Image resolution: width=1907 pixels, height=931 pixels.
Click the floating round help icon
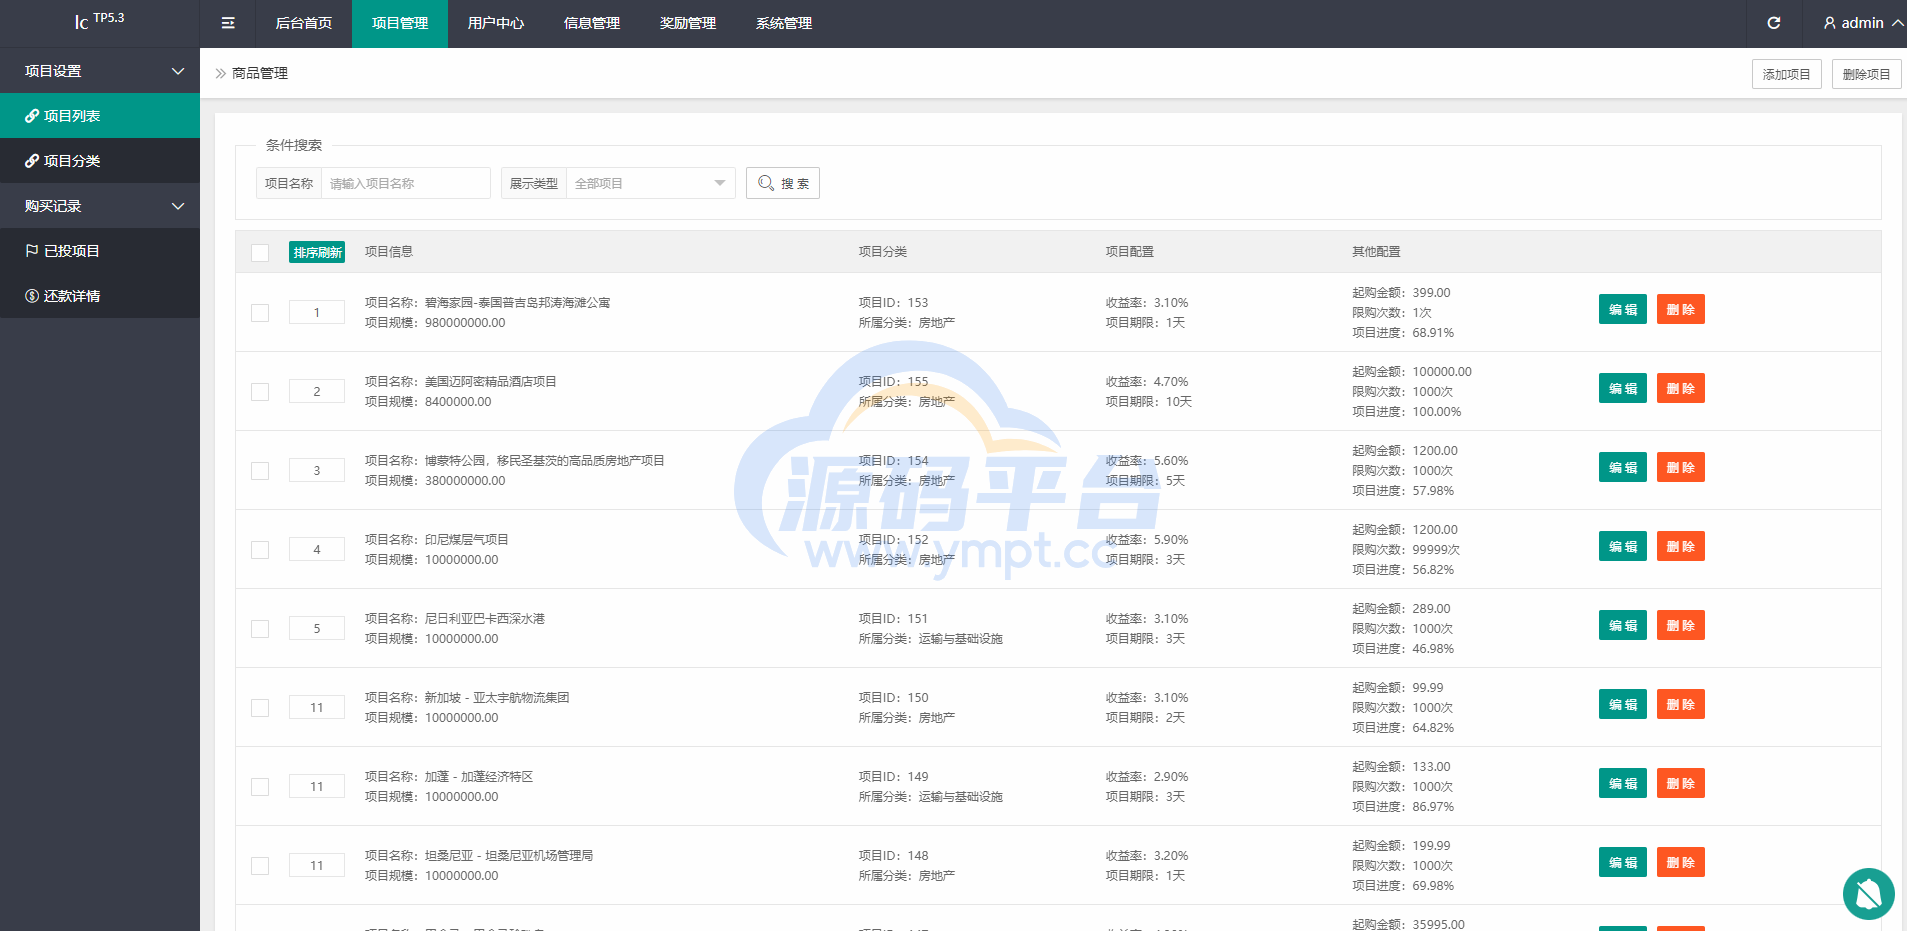click(1868, 893)
